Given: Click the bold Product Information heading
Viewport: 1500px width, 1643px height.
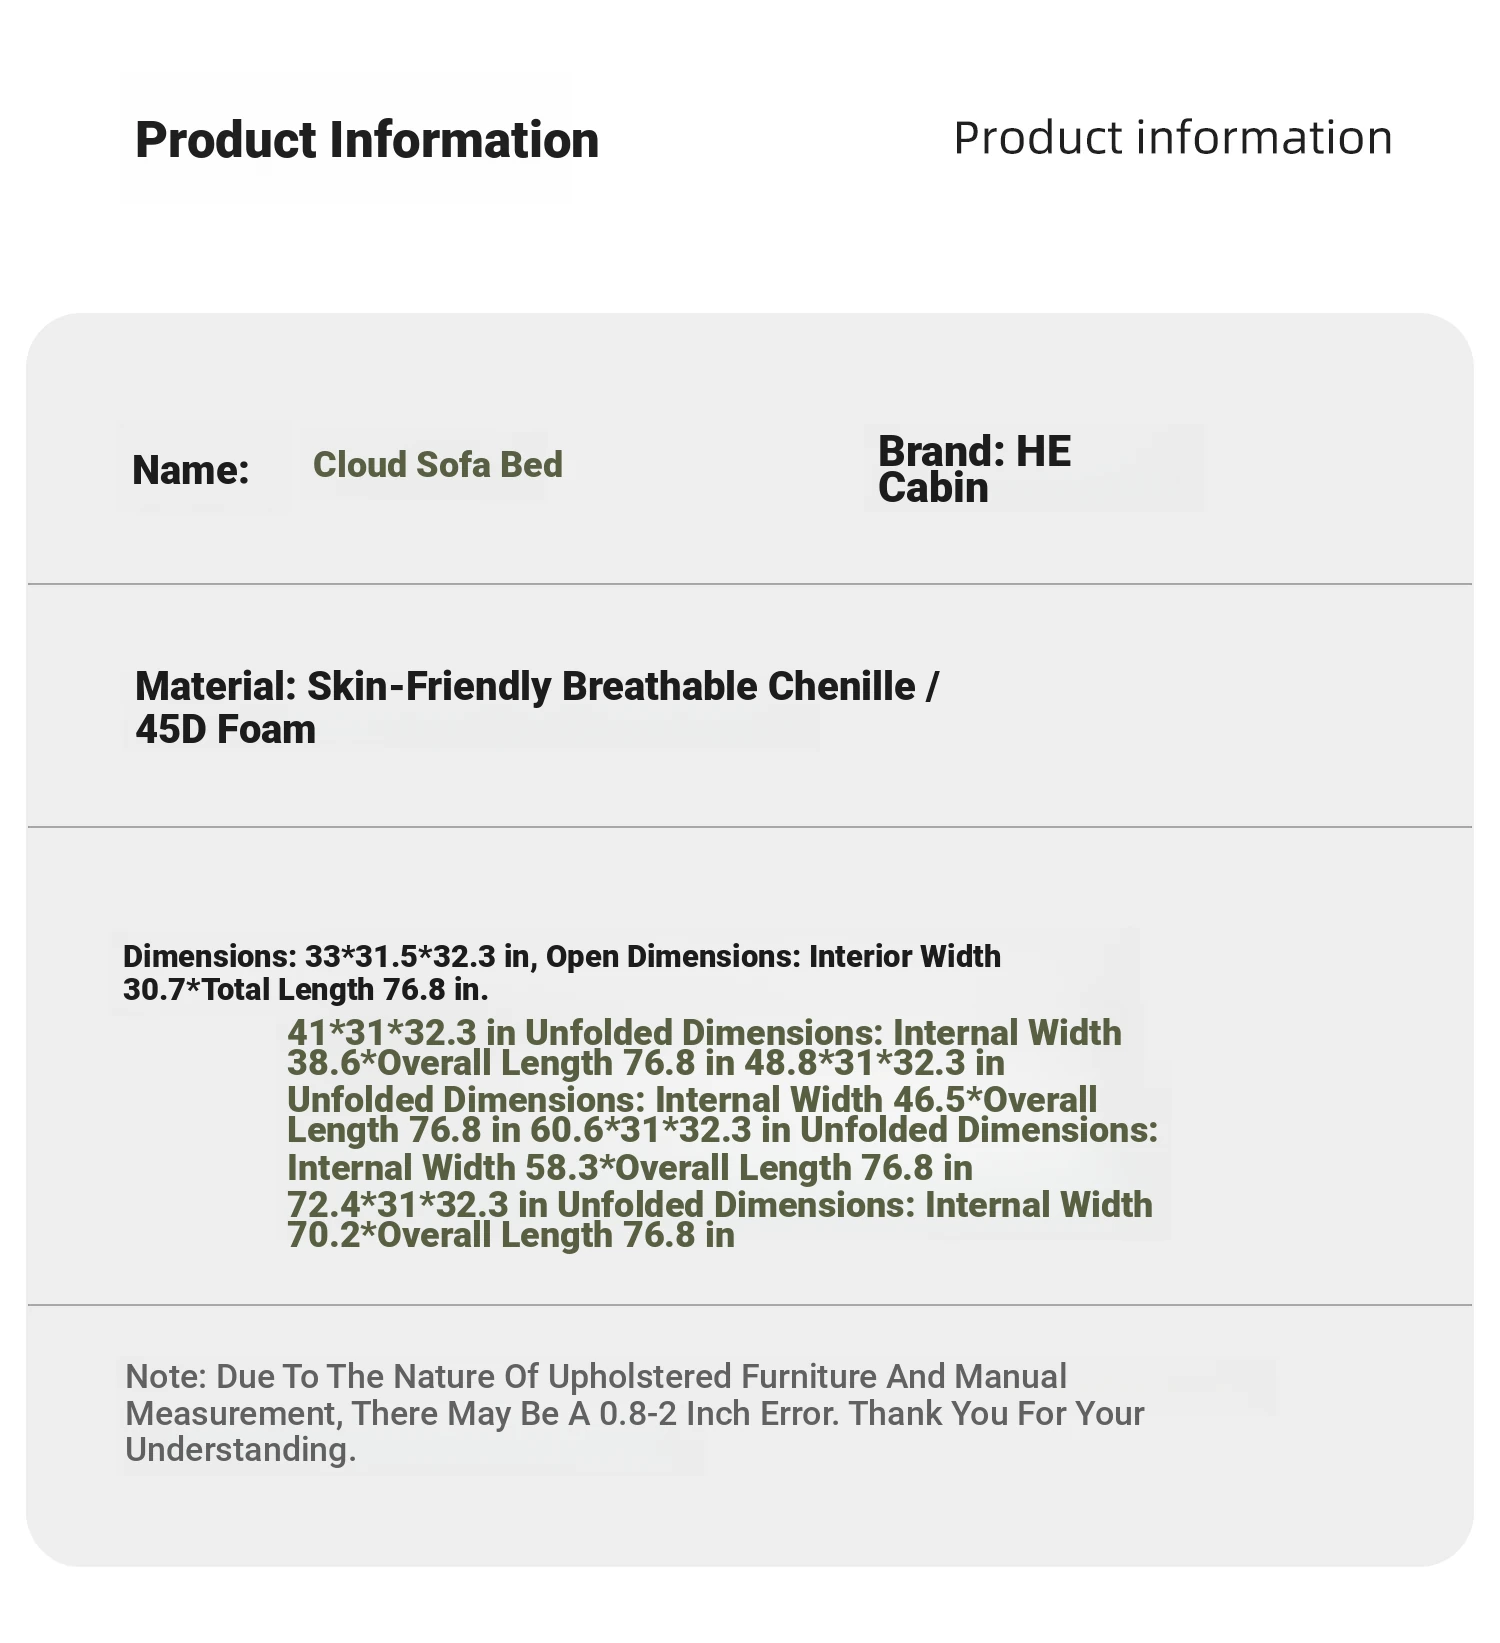Looking at the screenshot, I should pyautogui.click(x=367, y=140).
